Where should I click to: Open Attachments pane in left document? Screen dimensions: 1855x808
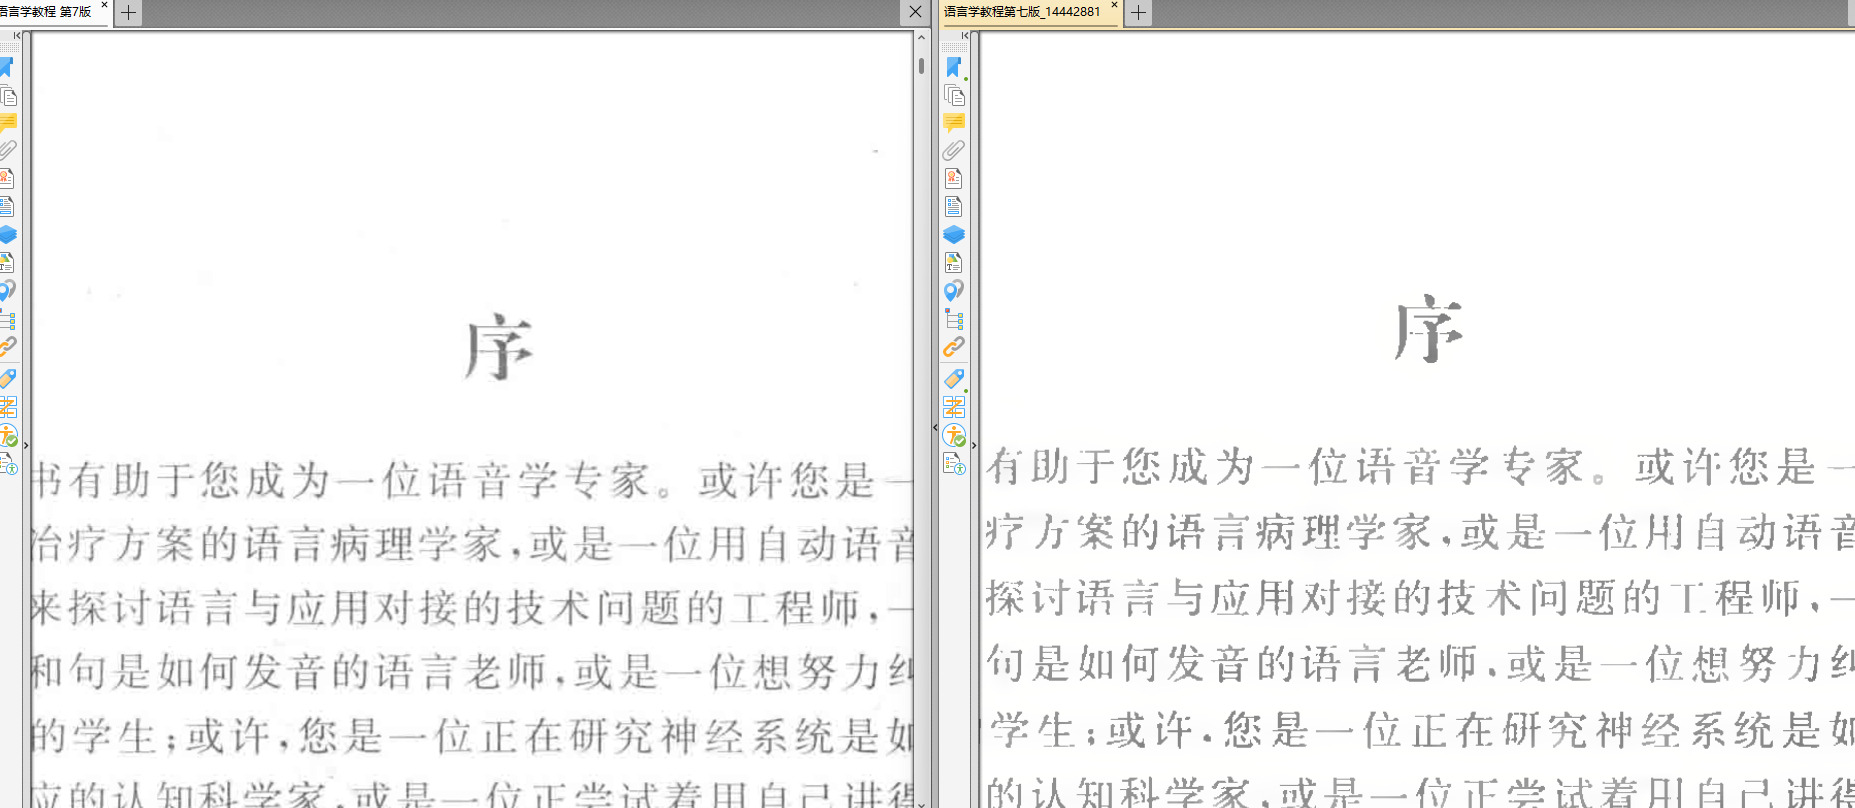pos(7,150)
